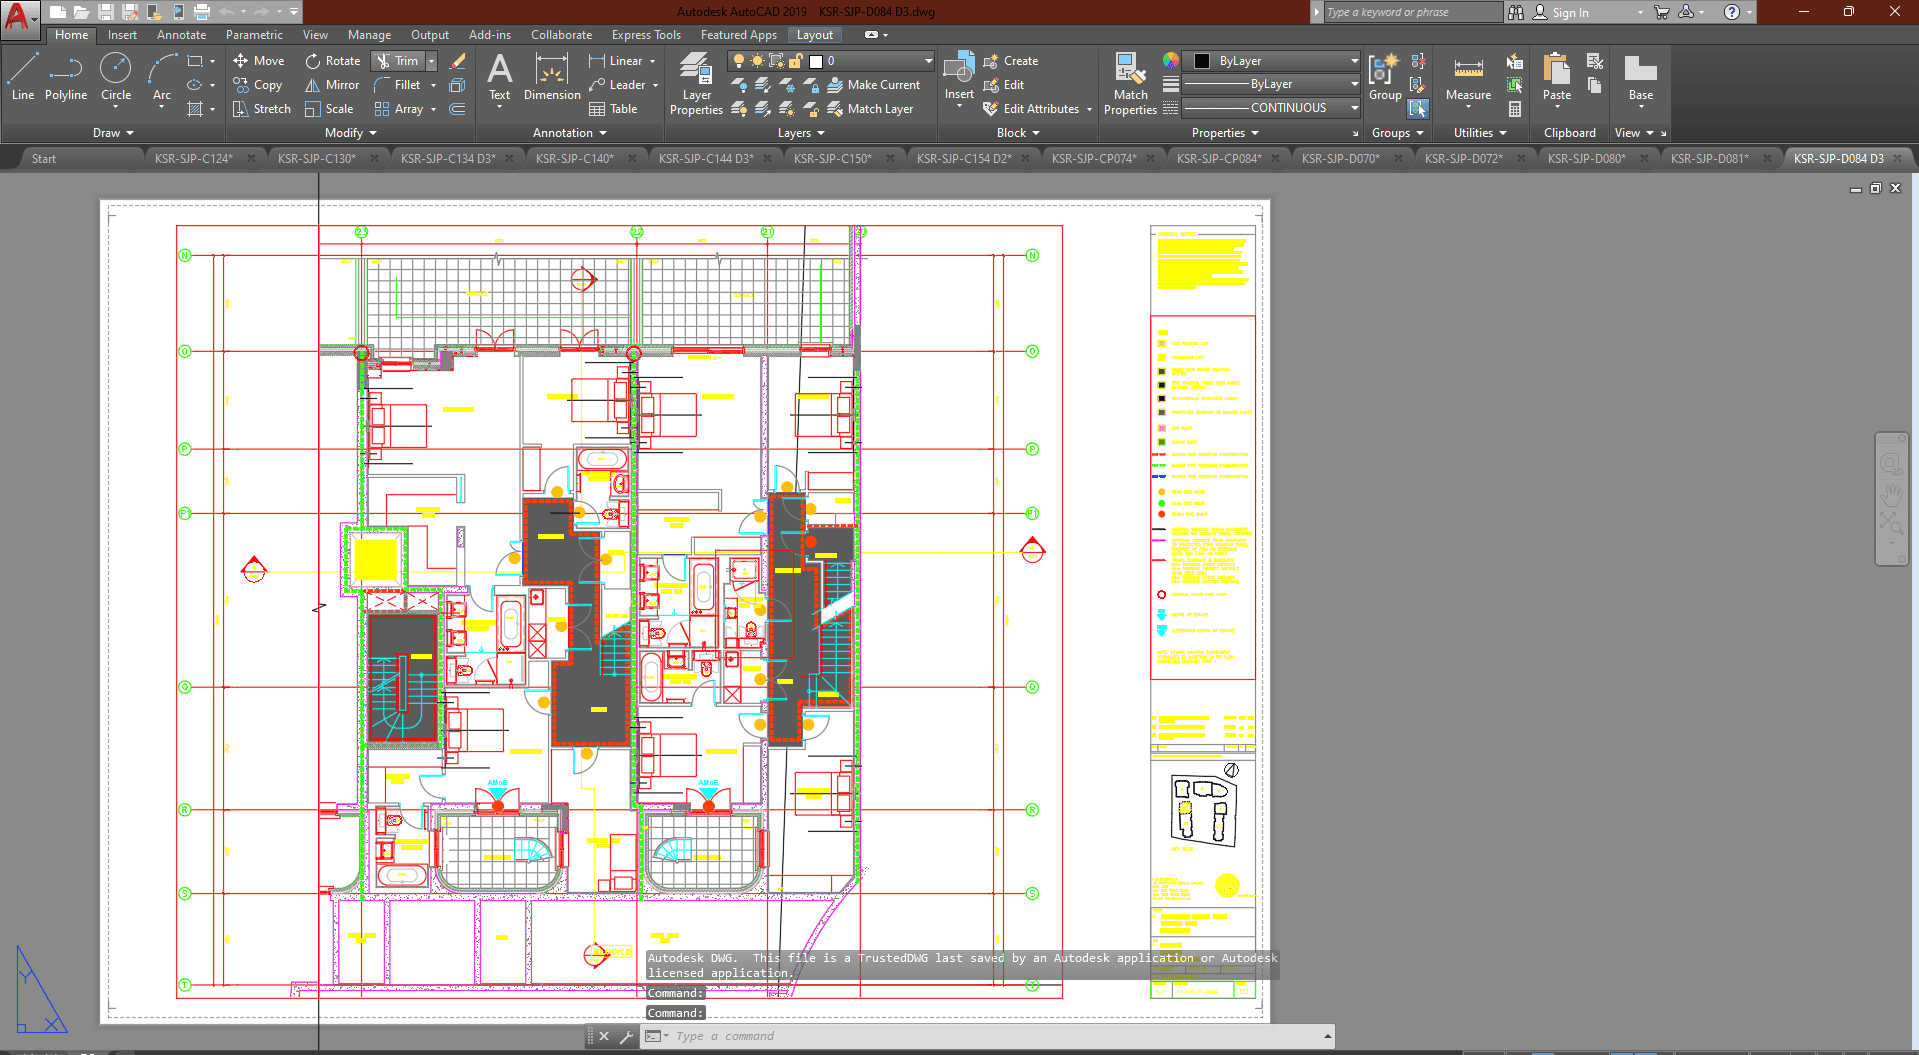Switch to KSR-SJP-D080 drawing tab
Image resolution: width=1919 pixels, height=1055 pixels.
(1586, 158)
